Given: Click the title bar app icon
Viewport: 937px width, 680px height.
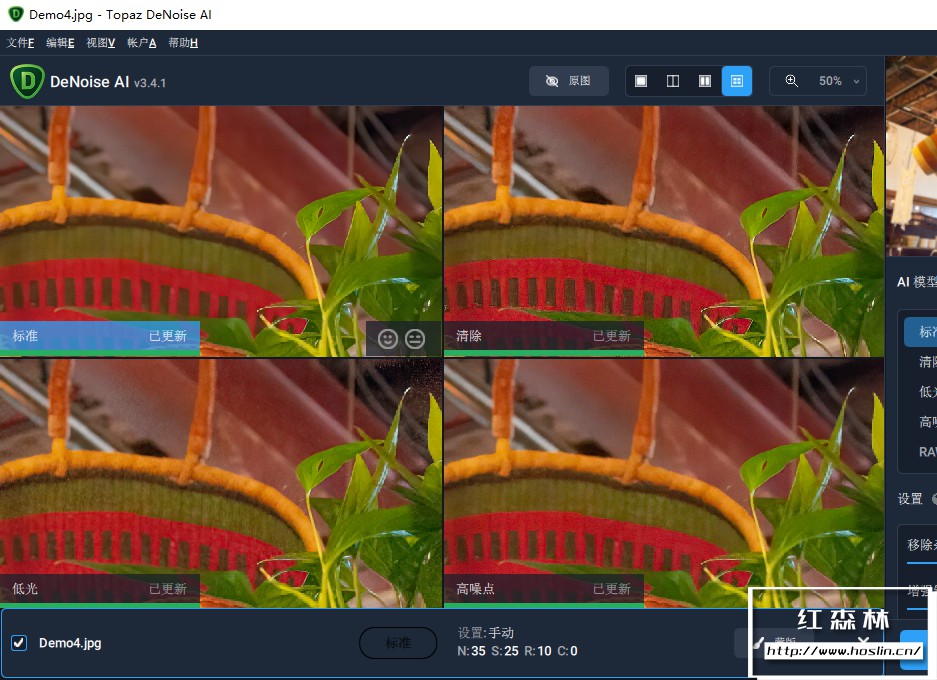Looking at the screenshot, I should (x=16, y=14).
